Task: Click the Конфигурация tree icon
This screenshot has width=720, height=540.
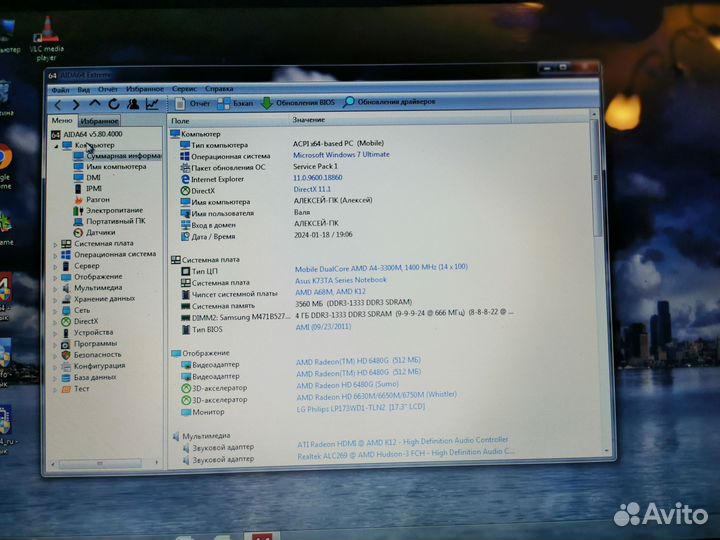Action: (x=66, y=366)
